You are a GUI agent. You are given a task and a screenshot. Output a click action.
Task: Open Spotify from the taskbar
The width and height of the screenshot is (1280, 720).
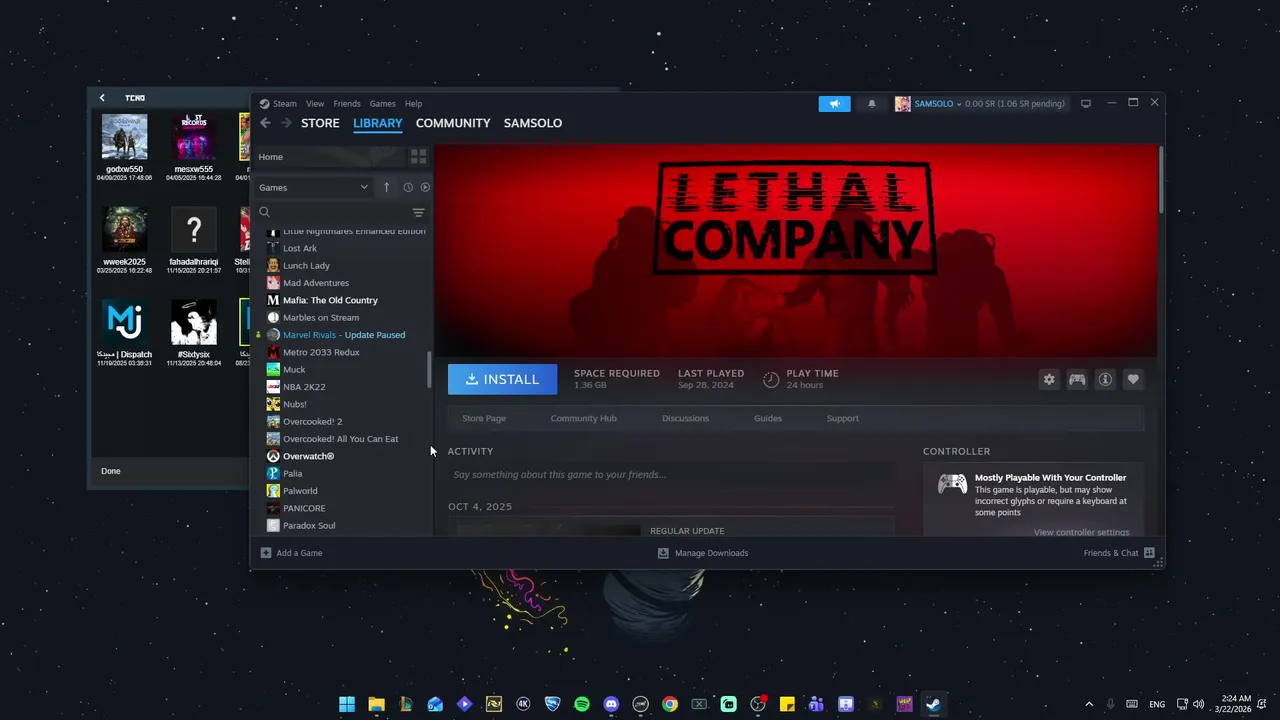pos(582,704)
